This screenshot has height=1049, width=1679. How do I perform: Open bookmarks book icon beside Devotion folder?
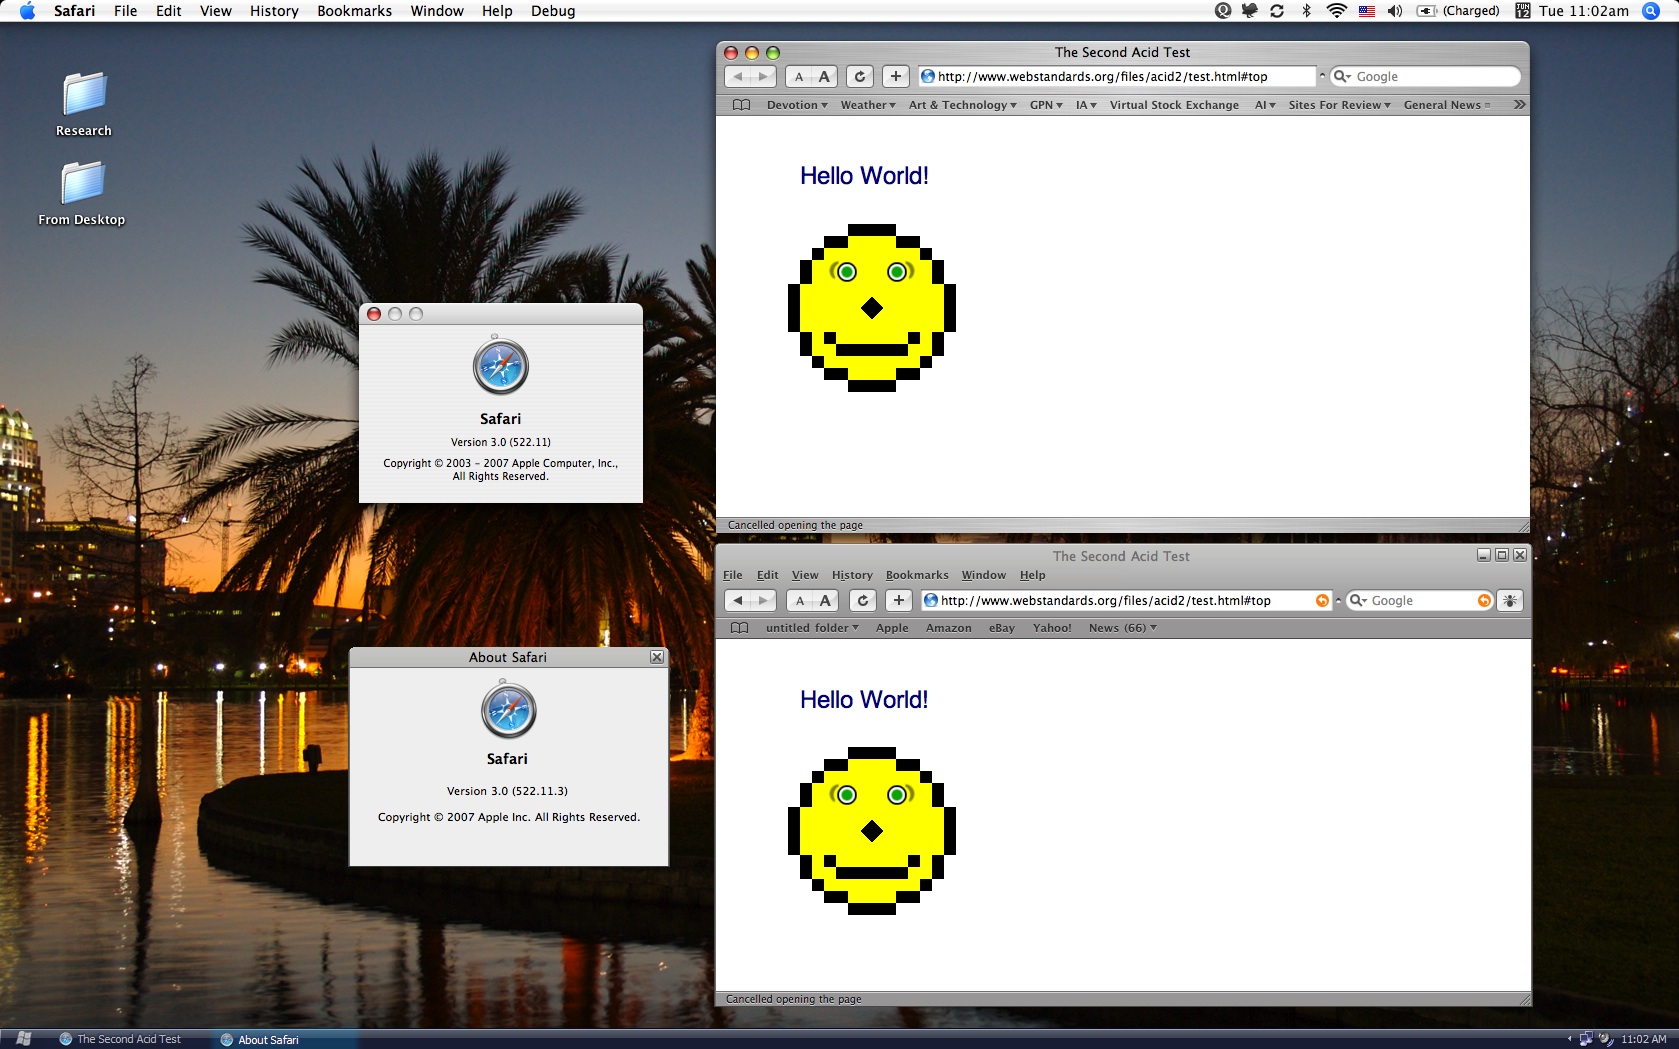click(x=741, y=105)
